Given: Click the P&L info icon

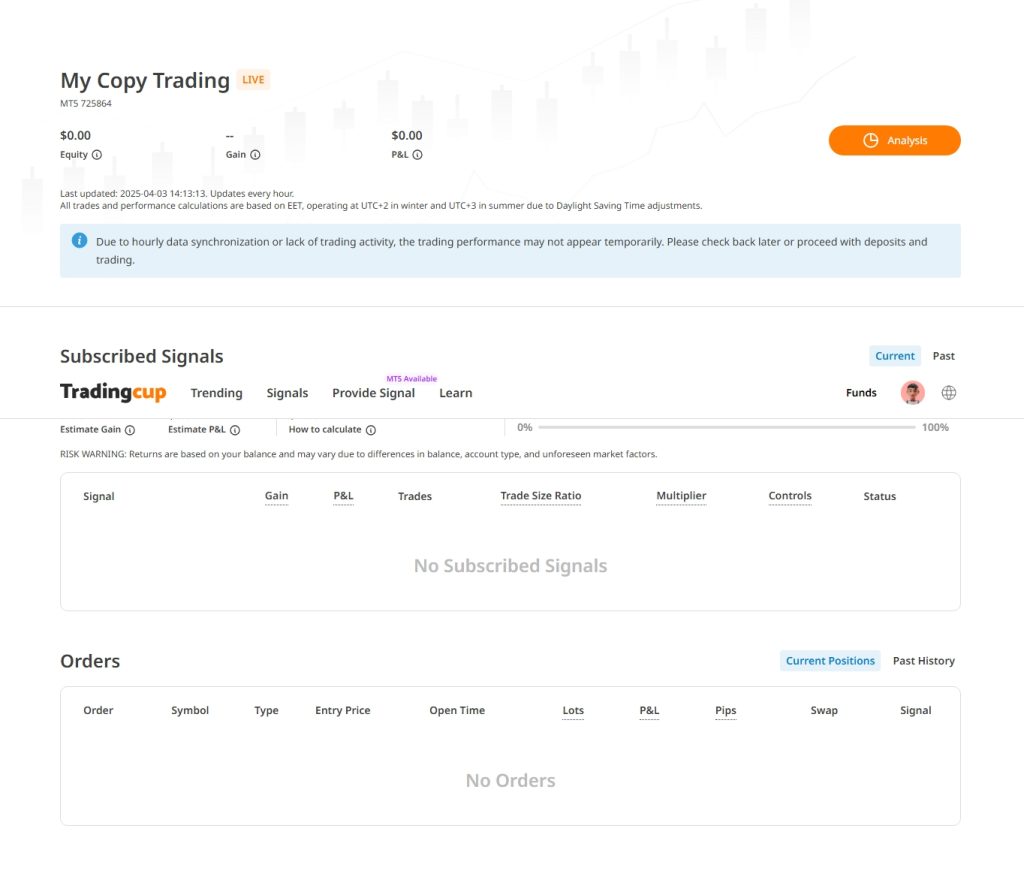Looking at the screenshot, I should pos(417,155).
